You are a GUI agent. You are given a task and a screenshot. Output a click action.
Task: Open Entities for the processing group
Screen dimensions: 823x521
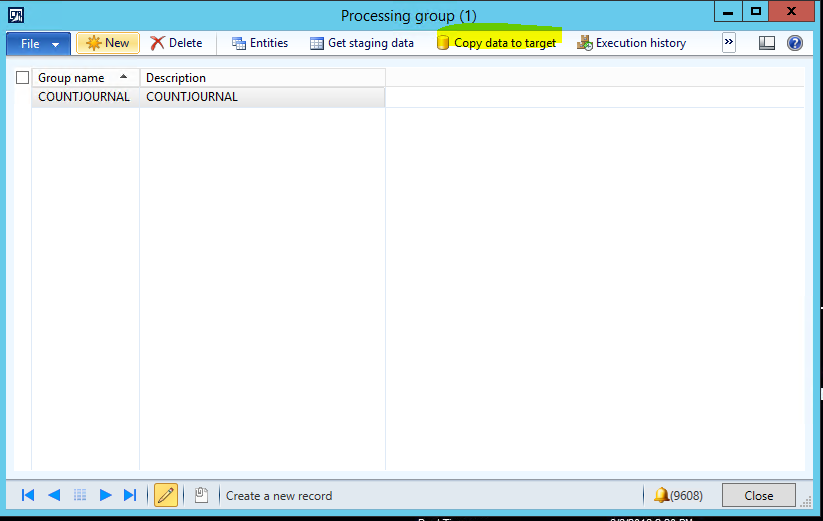coord(260,43)
